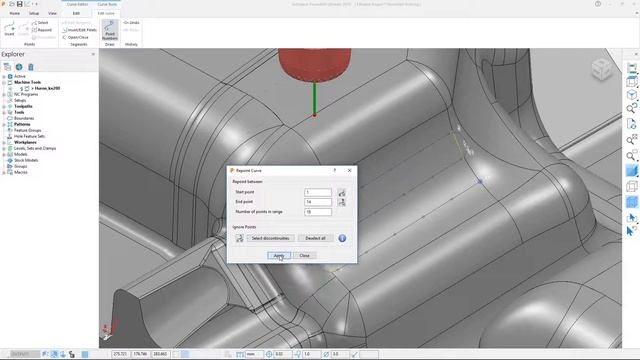Open the Home ribbon tab
The image size is (640, 360).
tap(15, 13)
